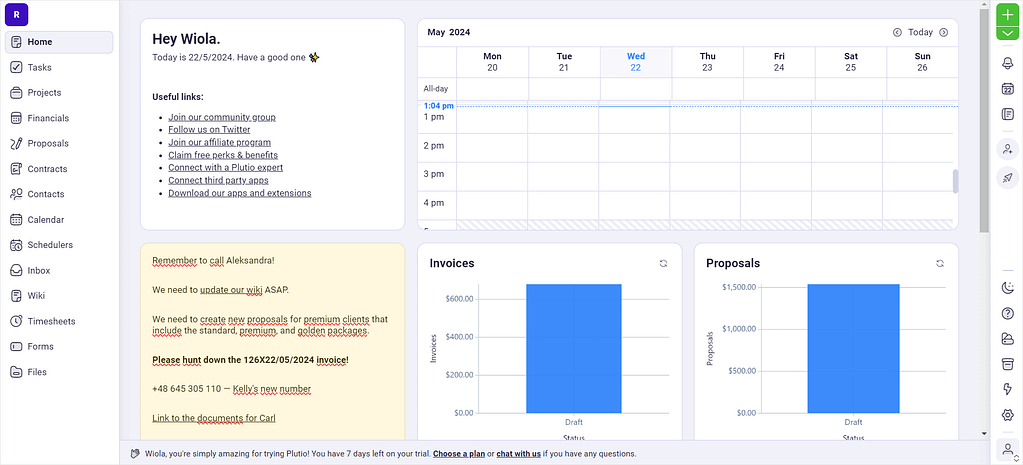Click the Inbox tray icon
The image size is (1023, 465).
click(16, 270)
